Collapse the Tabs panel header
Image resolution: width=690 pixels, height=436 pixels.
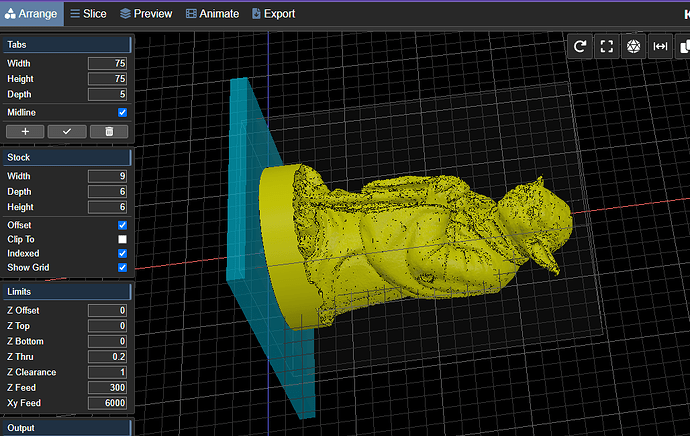coord(67,45)
